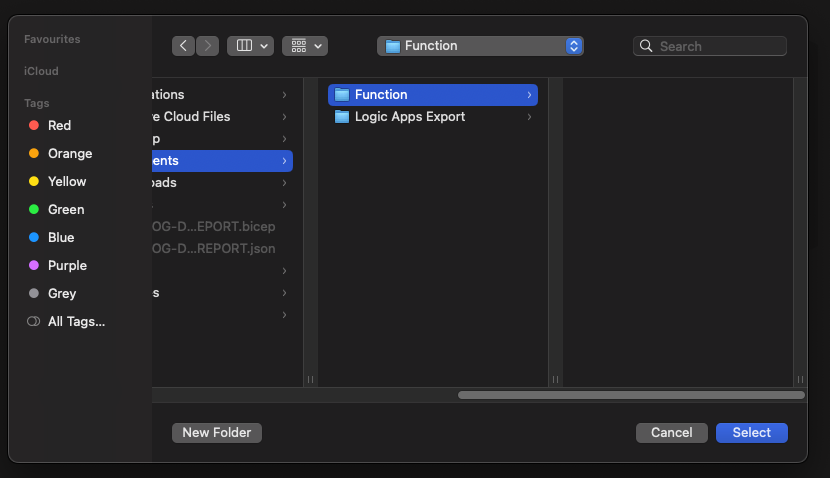Select the Blue tag
Screen dimensions: 830x478
tap(61, 237)
